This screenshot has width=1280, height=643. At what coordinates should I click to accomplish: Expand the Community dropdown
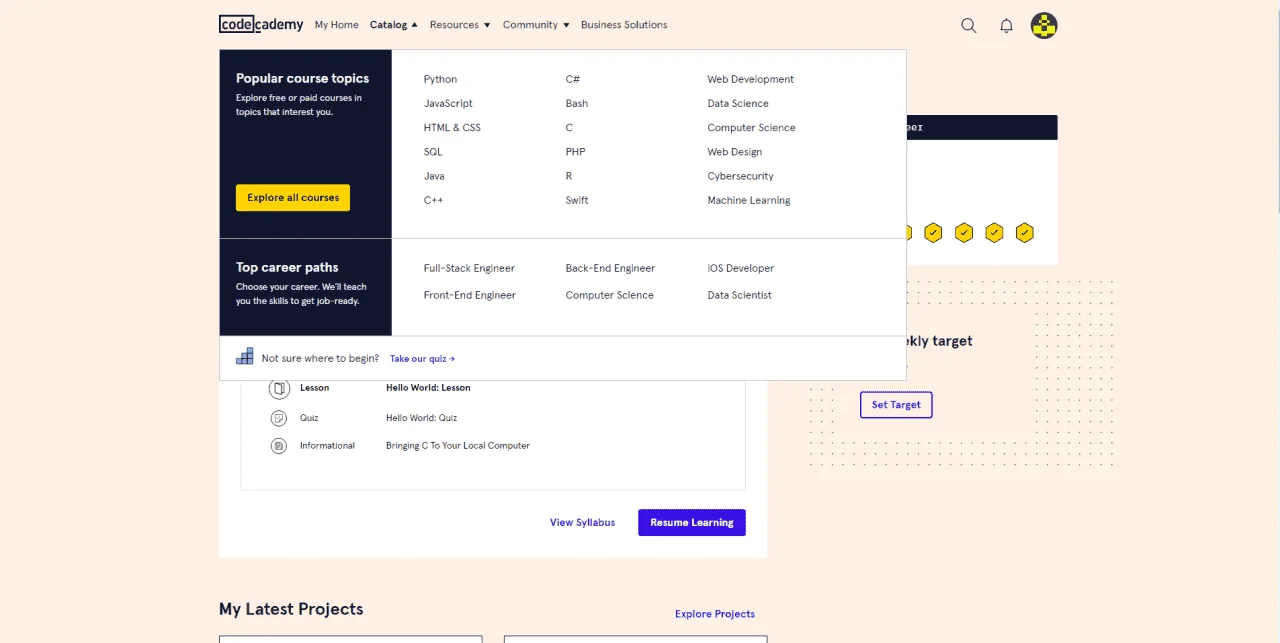(536, 25)
